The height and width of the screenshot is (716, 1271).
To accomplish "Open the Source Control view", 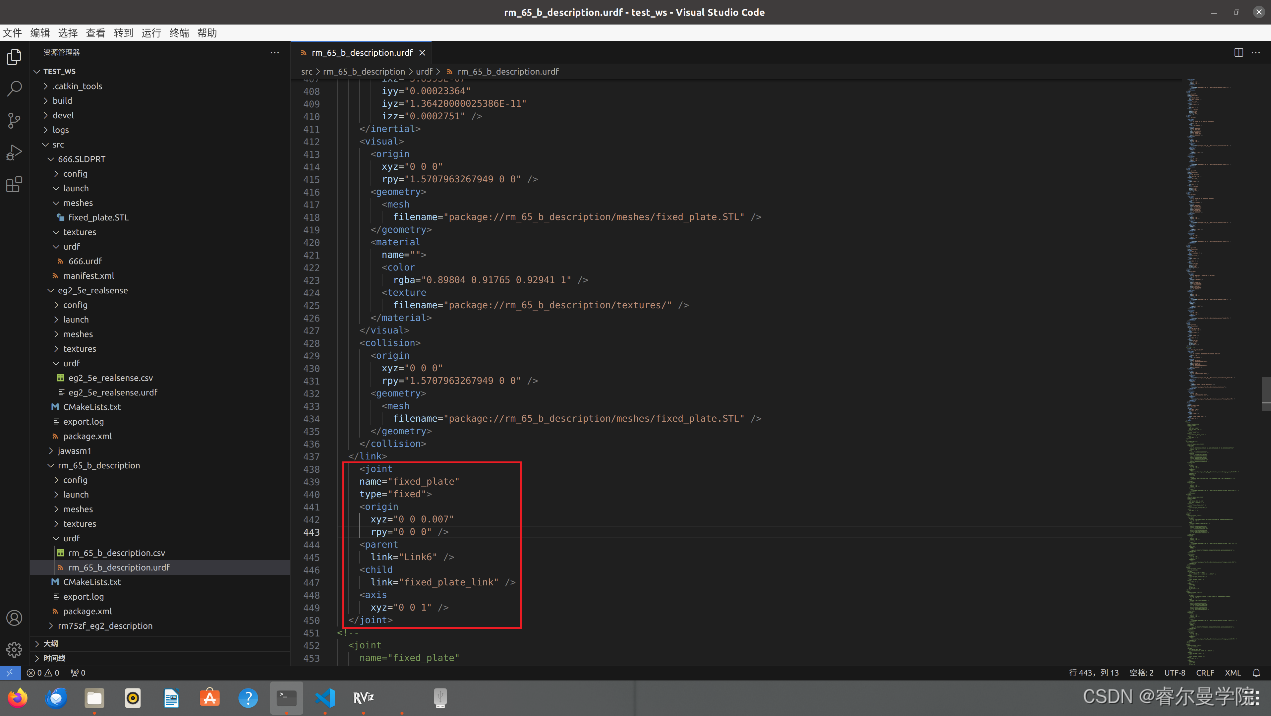I will point(14,121).
